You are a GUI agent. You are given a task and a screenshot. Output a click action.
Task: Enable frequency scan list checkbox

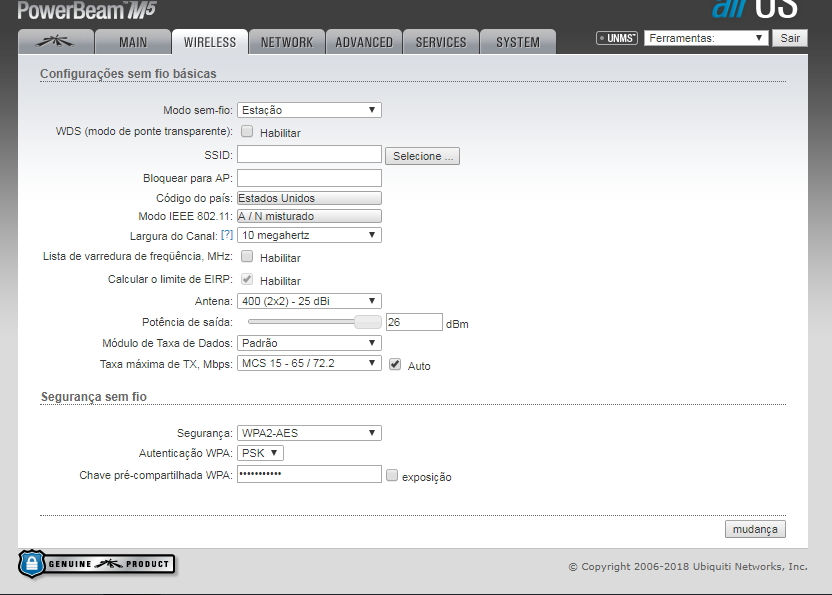pos(247,257)
